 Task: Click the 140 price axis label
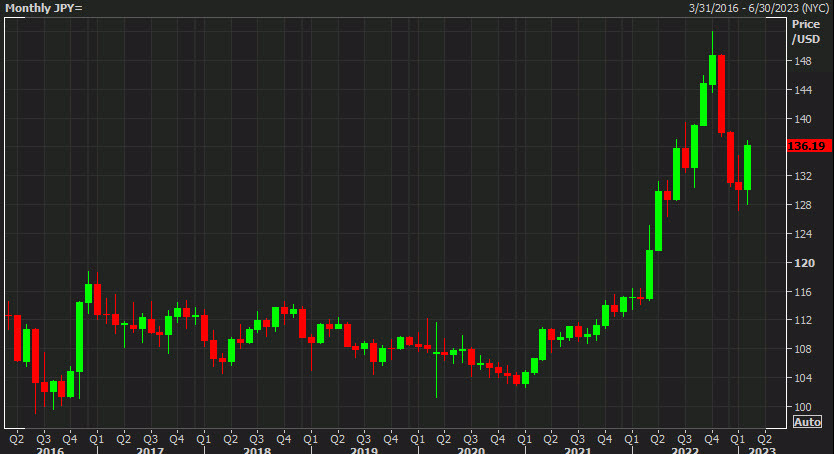pyautogui.click(x=803, y=119)
